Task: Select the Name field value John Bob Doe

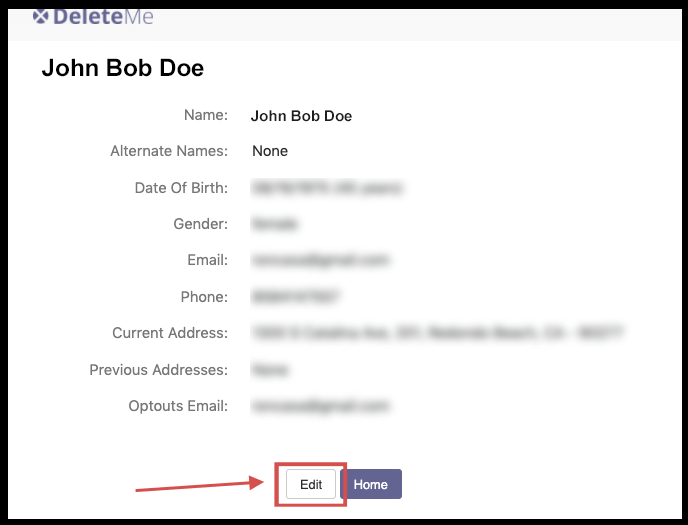Action: [301, 115]
